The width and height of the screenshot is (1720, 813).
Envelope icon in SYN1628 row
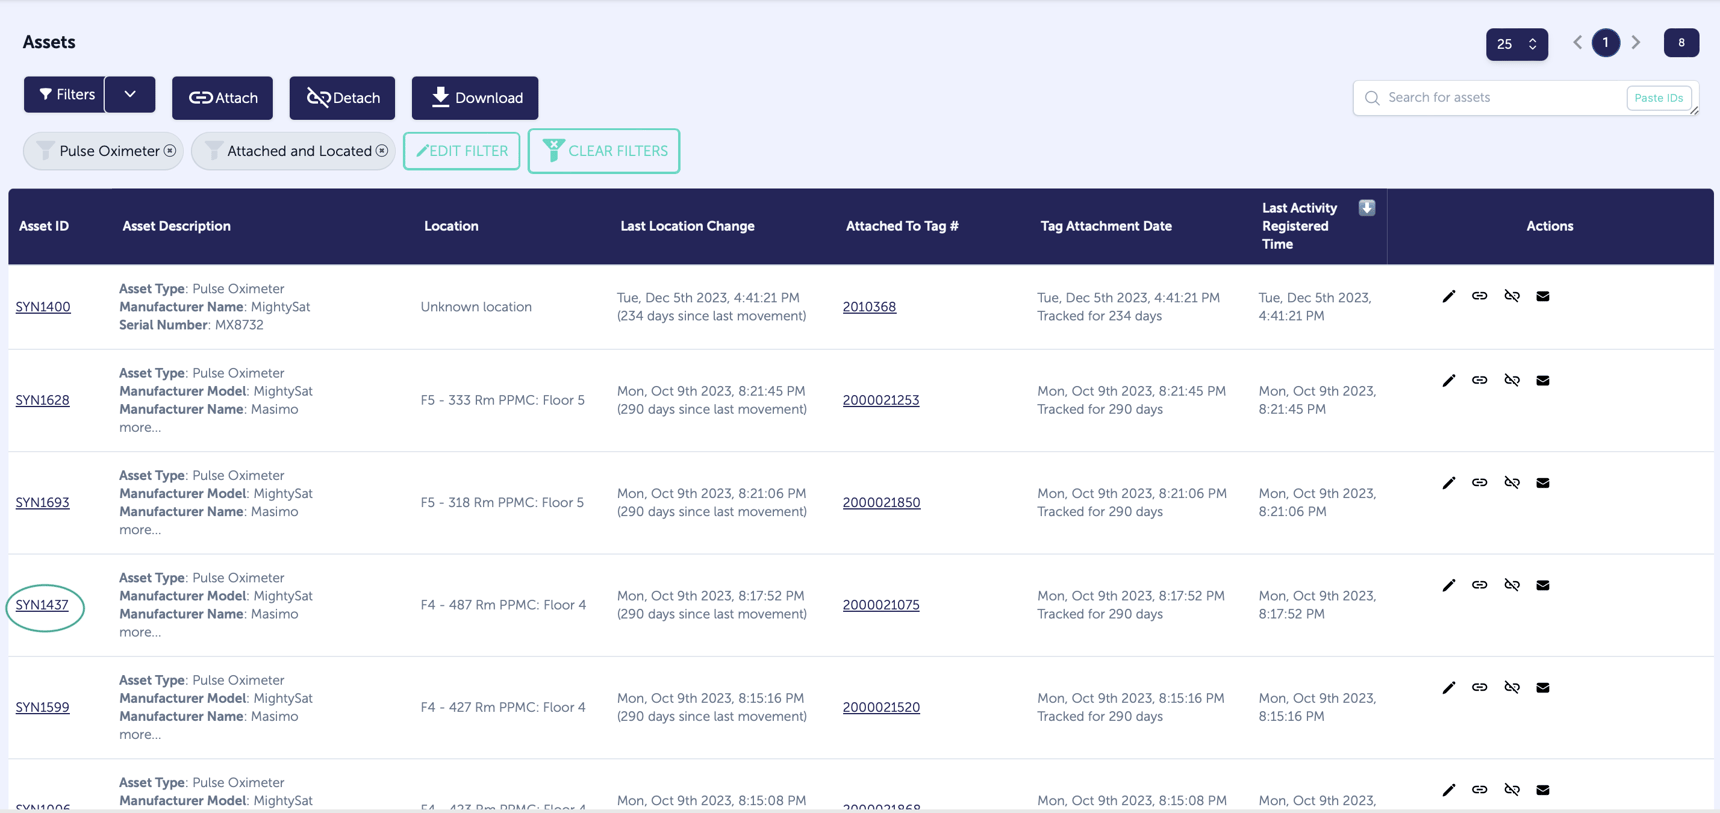[1543, 380]
